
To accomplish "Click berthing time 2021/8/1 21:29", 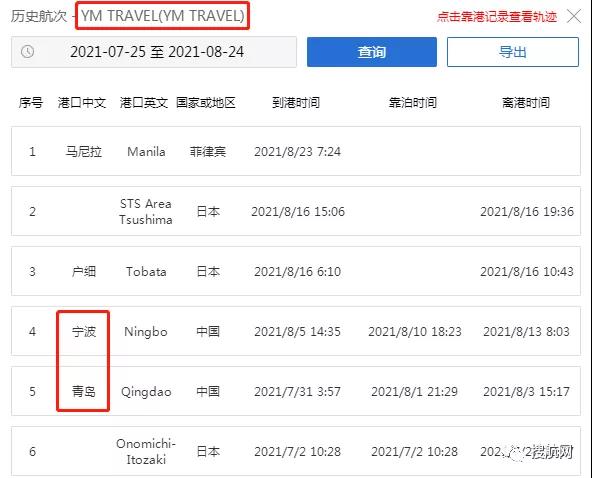I will tap(415, 392).
